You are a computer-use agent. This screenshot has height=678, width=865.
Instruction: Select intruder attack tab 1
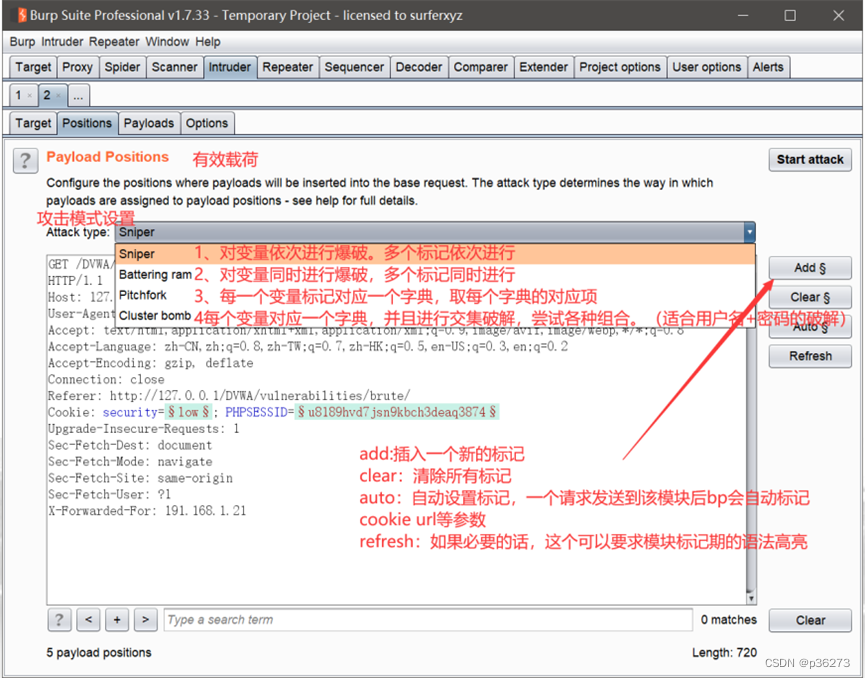19,95
